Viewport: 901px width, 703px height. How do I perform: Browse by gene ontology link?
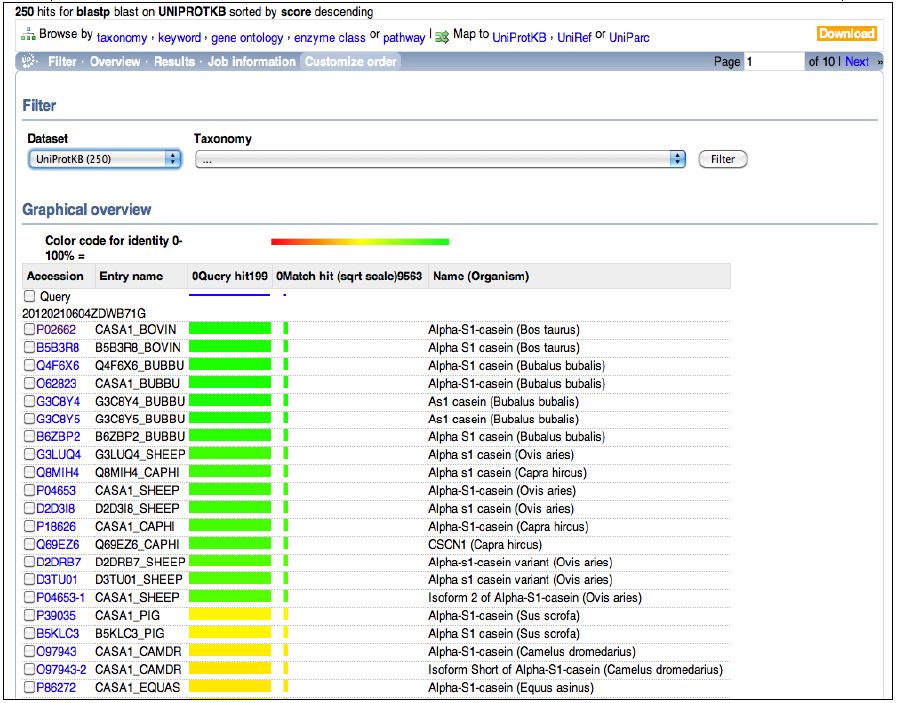pyautogui.click(x=247, y=38)
